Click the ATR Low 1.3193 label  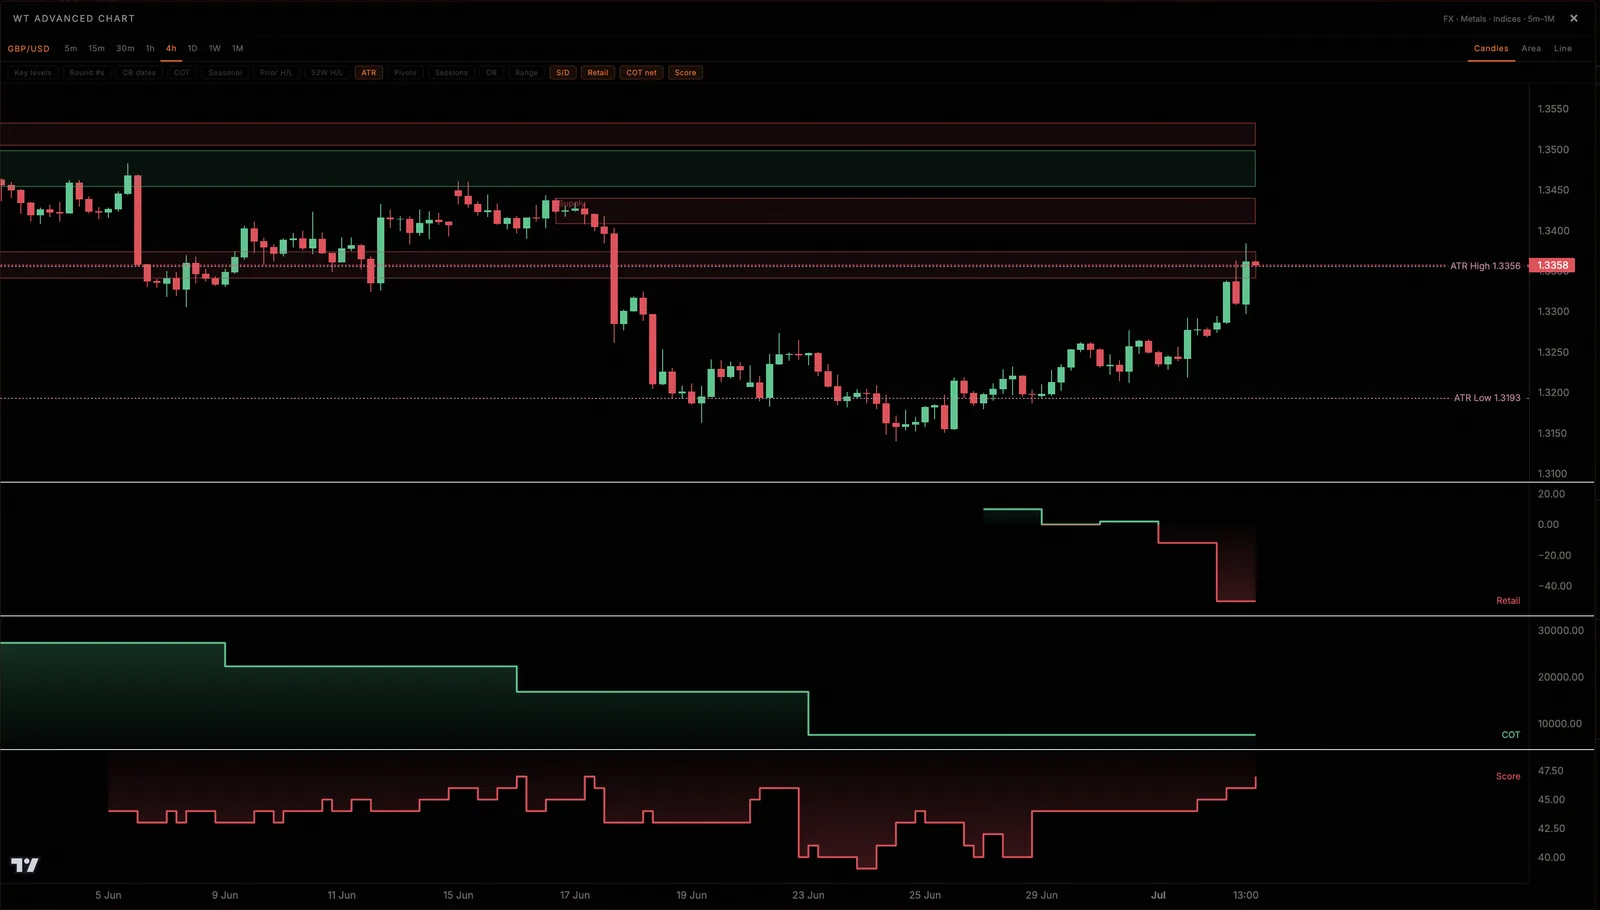pos(1487,398)
